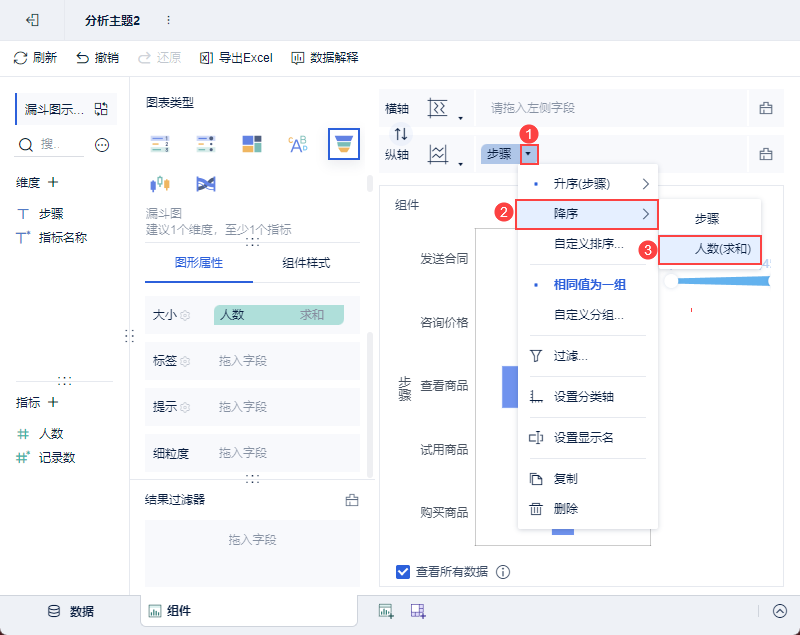Click the 导出Excel button
Screen dimensions: 800x635
(236, 58)
